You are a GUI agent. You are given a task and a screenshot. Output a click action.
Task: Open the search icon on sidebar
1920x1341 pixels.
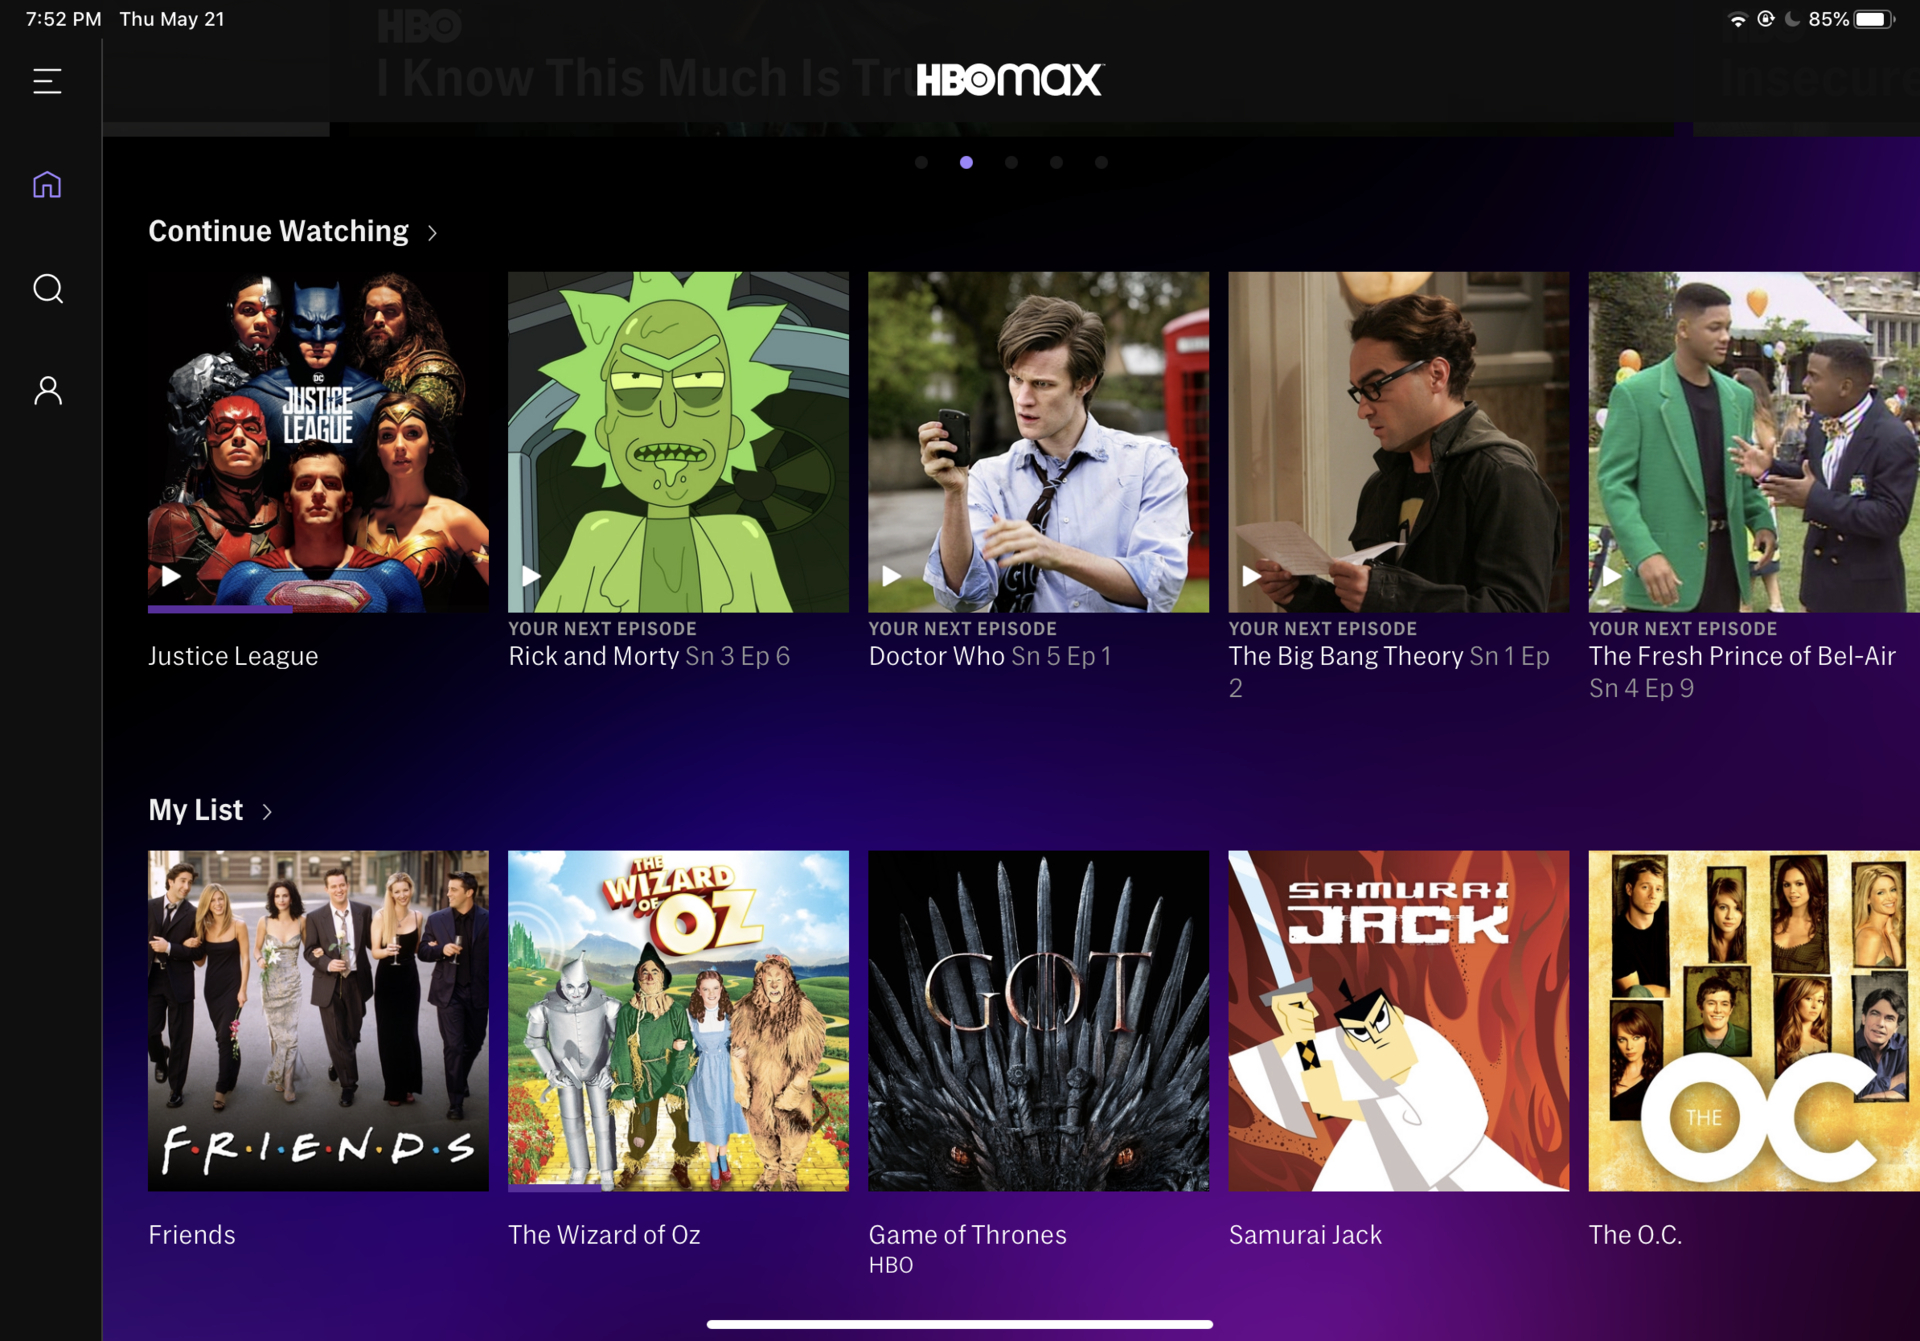coord(48,289)
